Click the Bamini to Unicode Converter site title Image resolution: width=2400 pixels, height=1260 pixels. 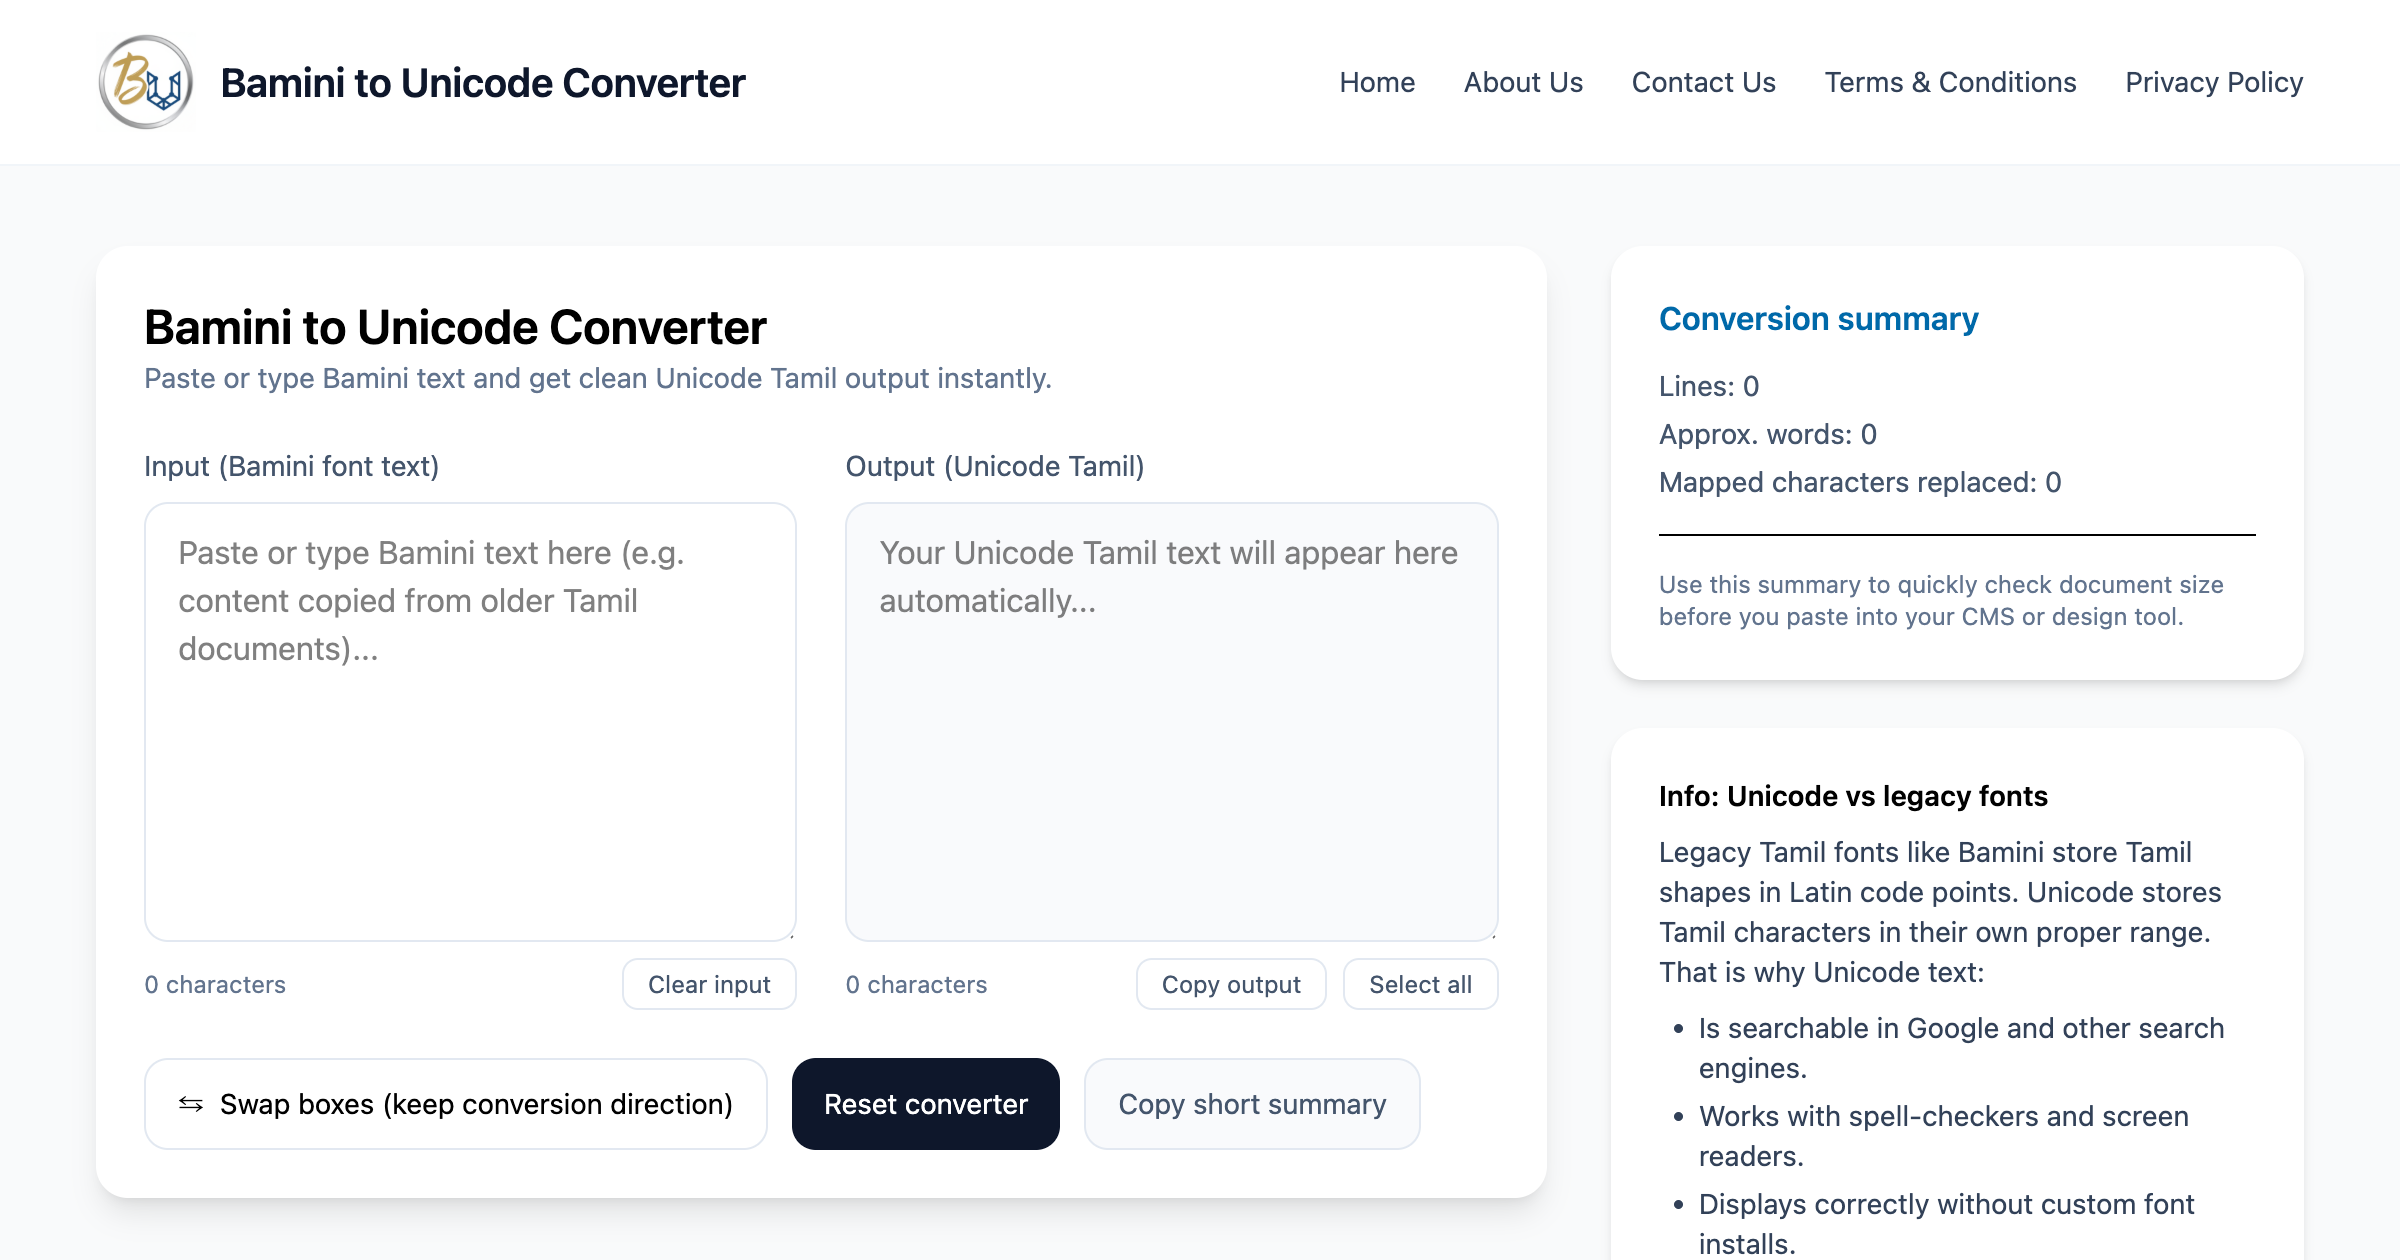(482, 83)
